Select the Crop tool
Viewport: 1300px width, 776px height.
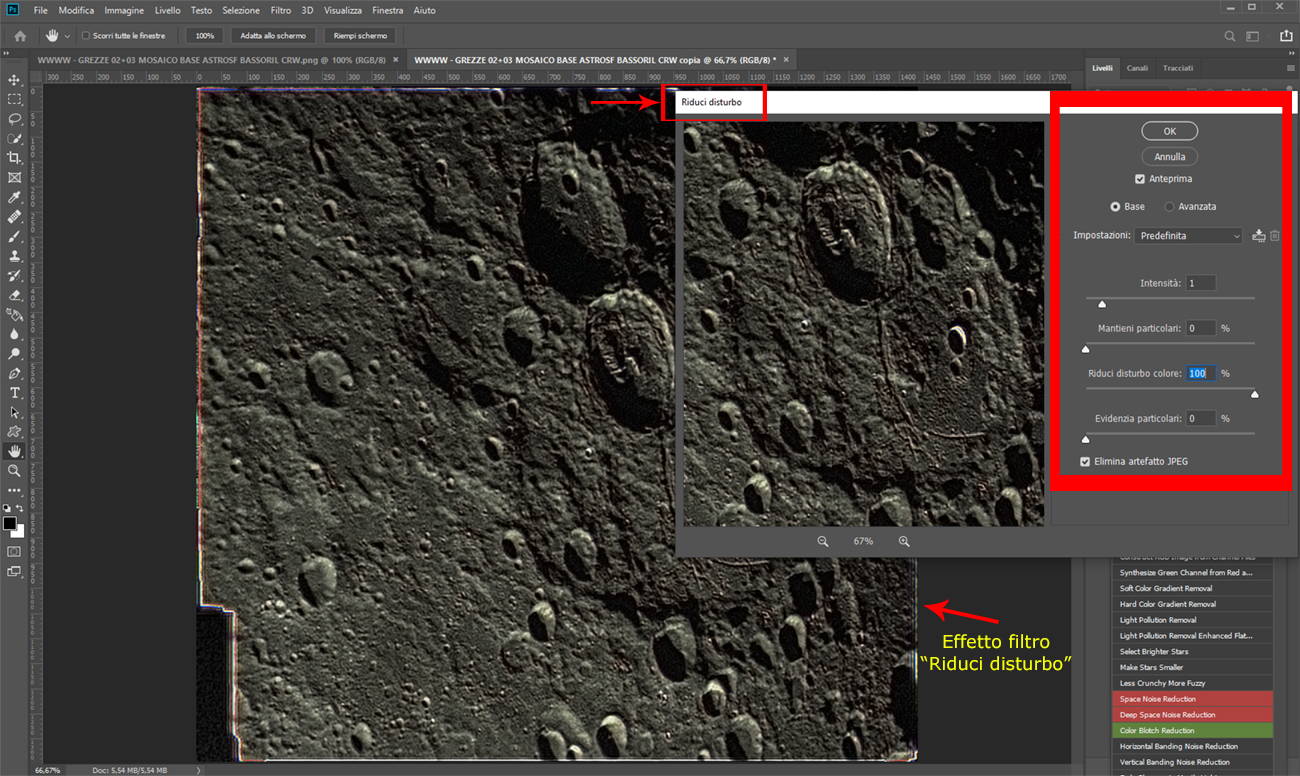tap(14, 158)
